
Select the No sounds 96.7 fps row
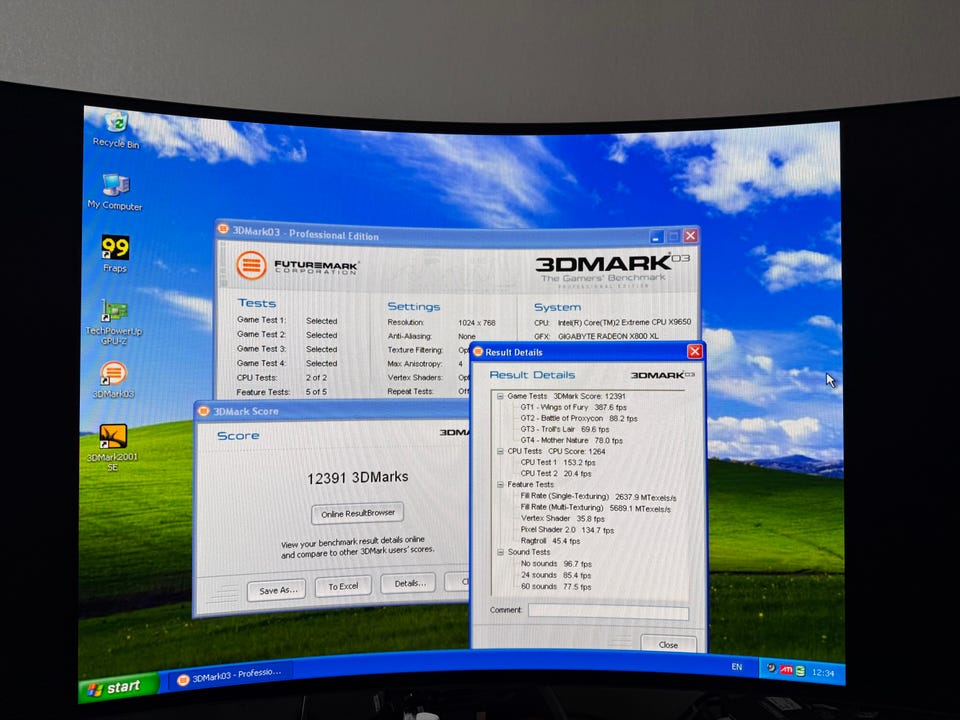point(556,564)
